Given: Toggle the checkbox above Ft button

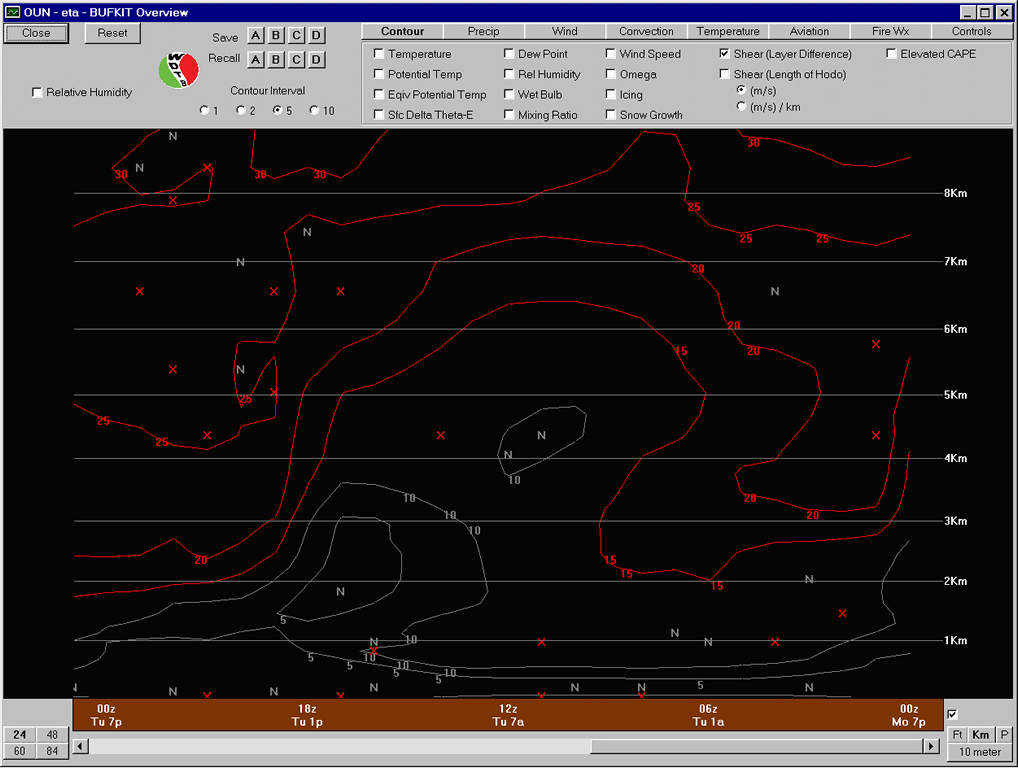Looking at the screenshot, I should pos(952,714).
